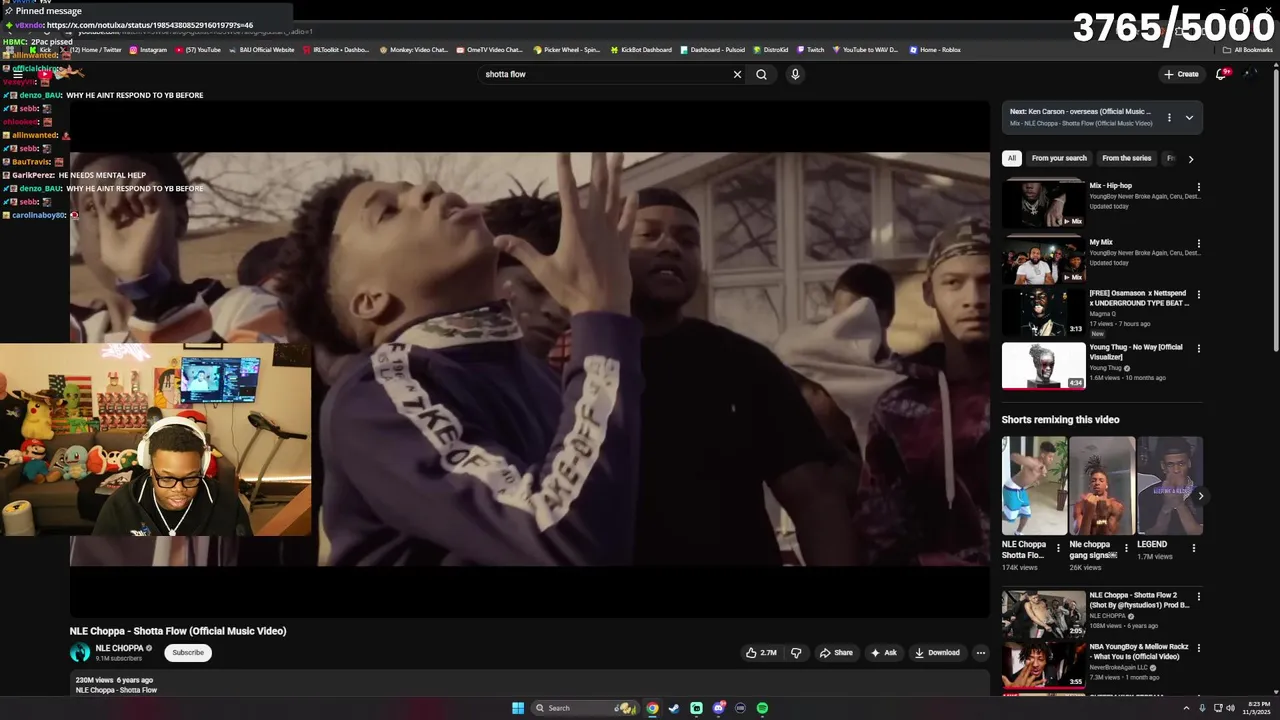
Task: Subscribe to NLE CHOPPA
Action: pos(188,653)
